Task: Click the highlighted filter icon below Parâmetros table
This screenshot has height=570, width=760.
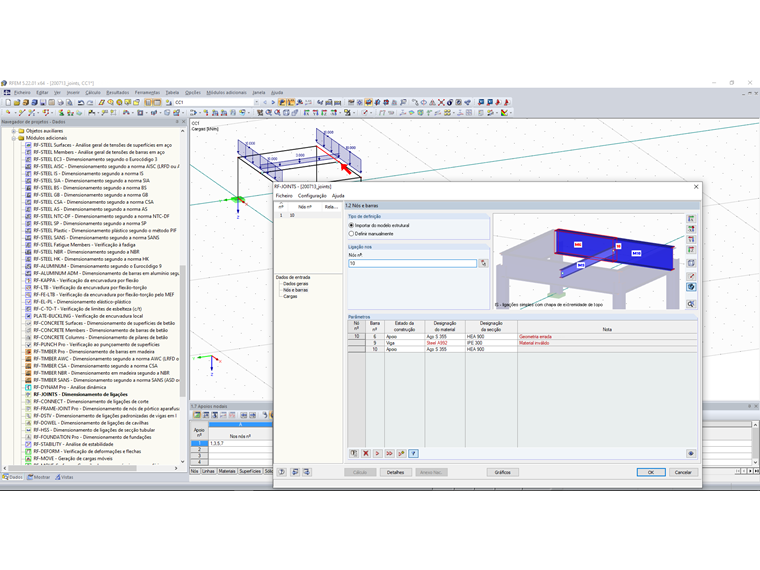Action: click(413, 454)
